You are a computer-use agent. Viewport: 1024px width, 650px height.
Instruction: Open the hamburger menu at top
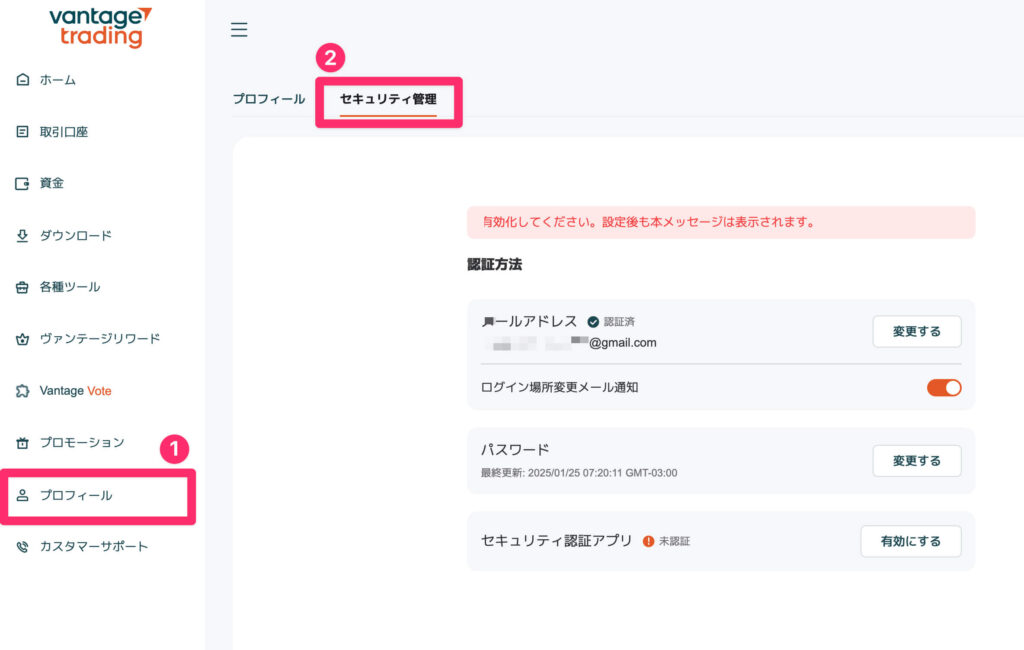pyautogui.click(x=239, y=30)
